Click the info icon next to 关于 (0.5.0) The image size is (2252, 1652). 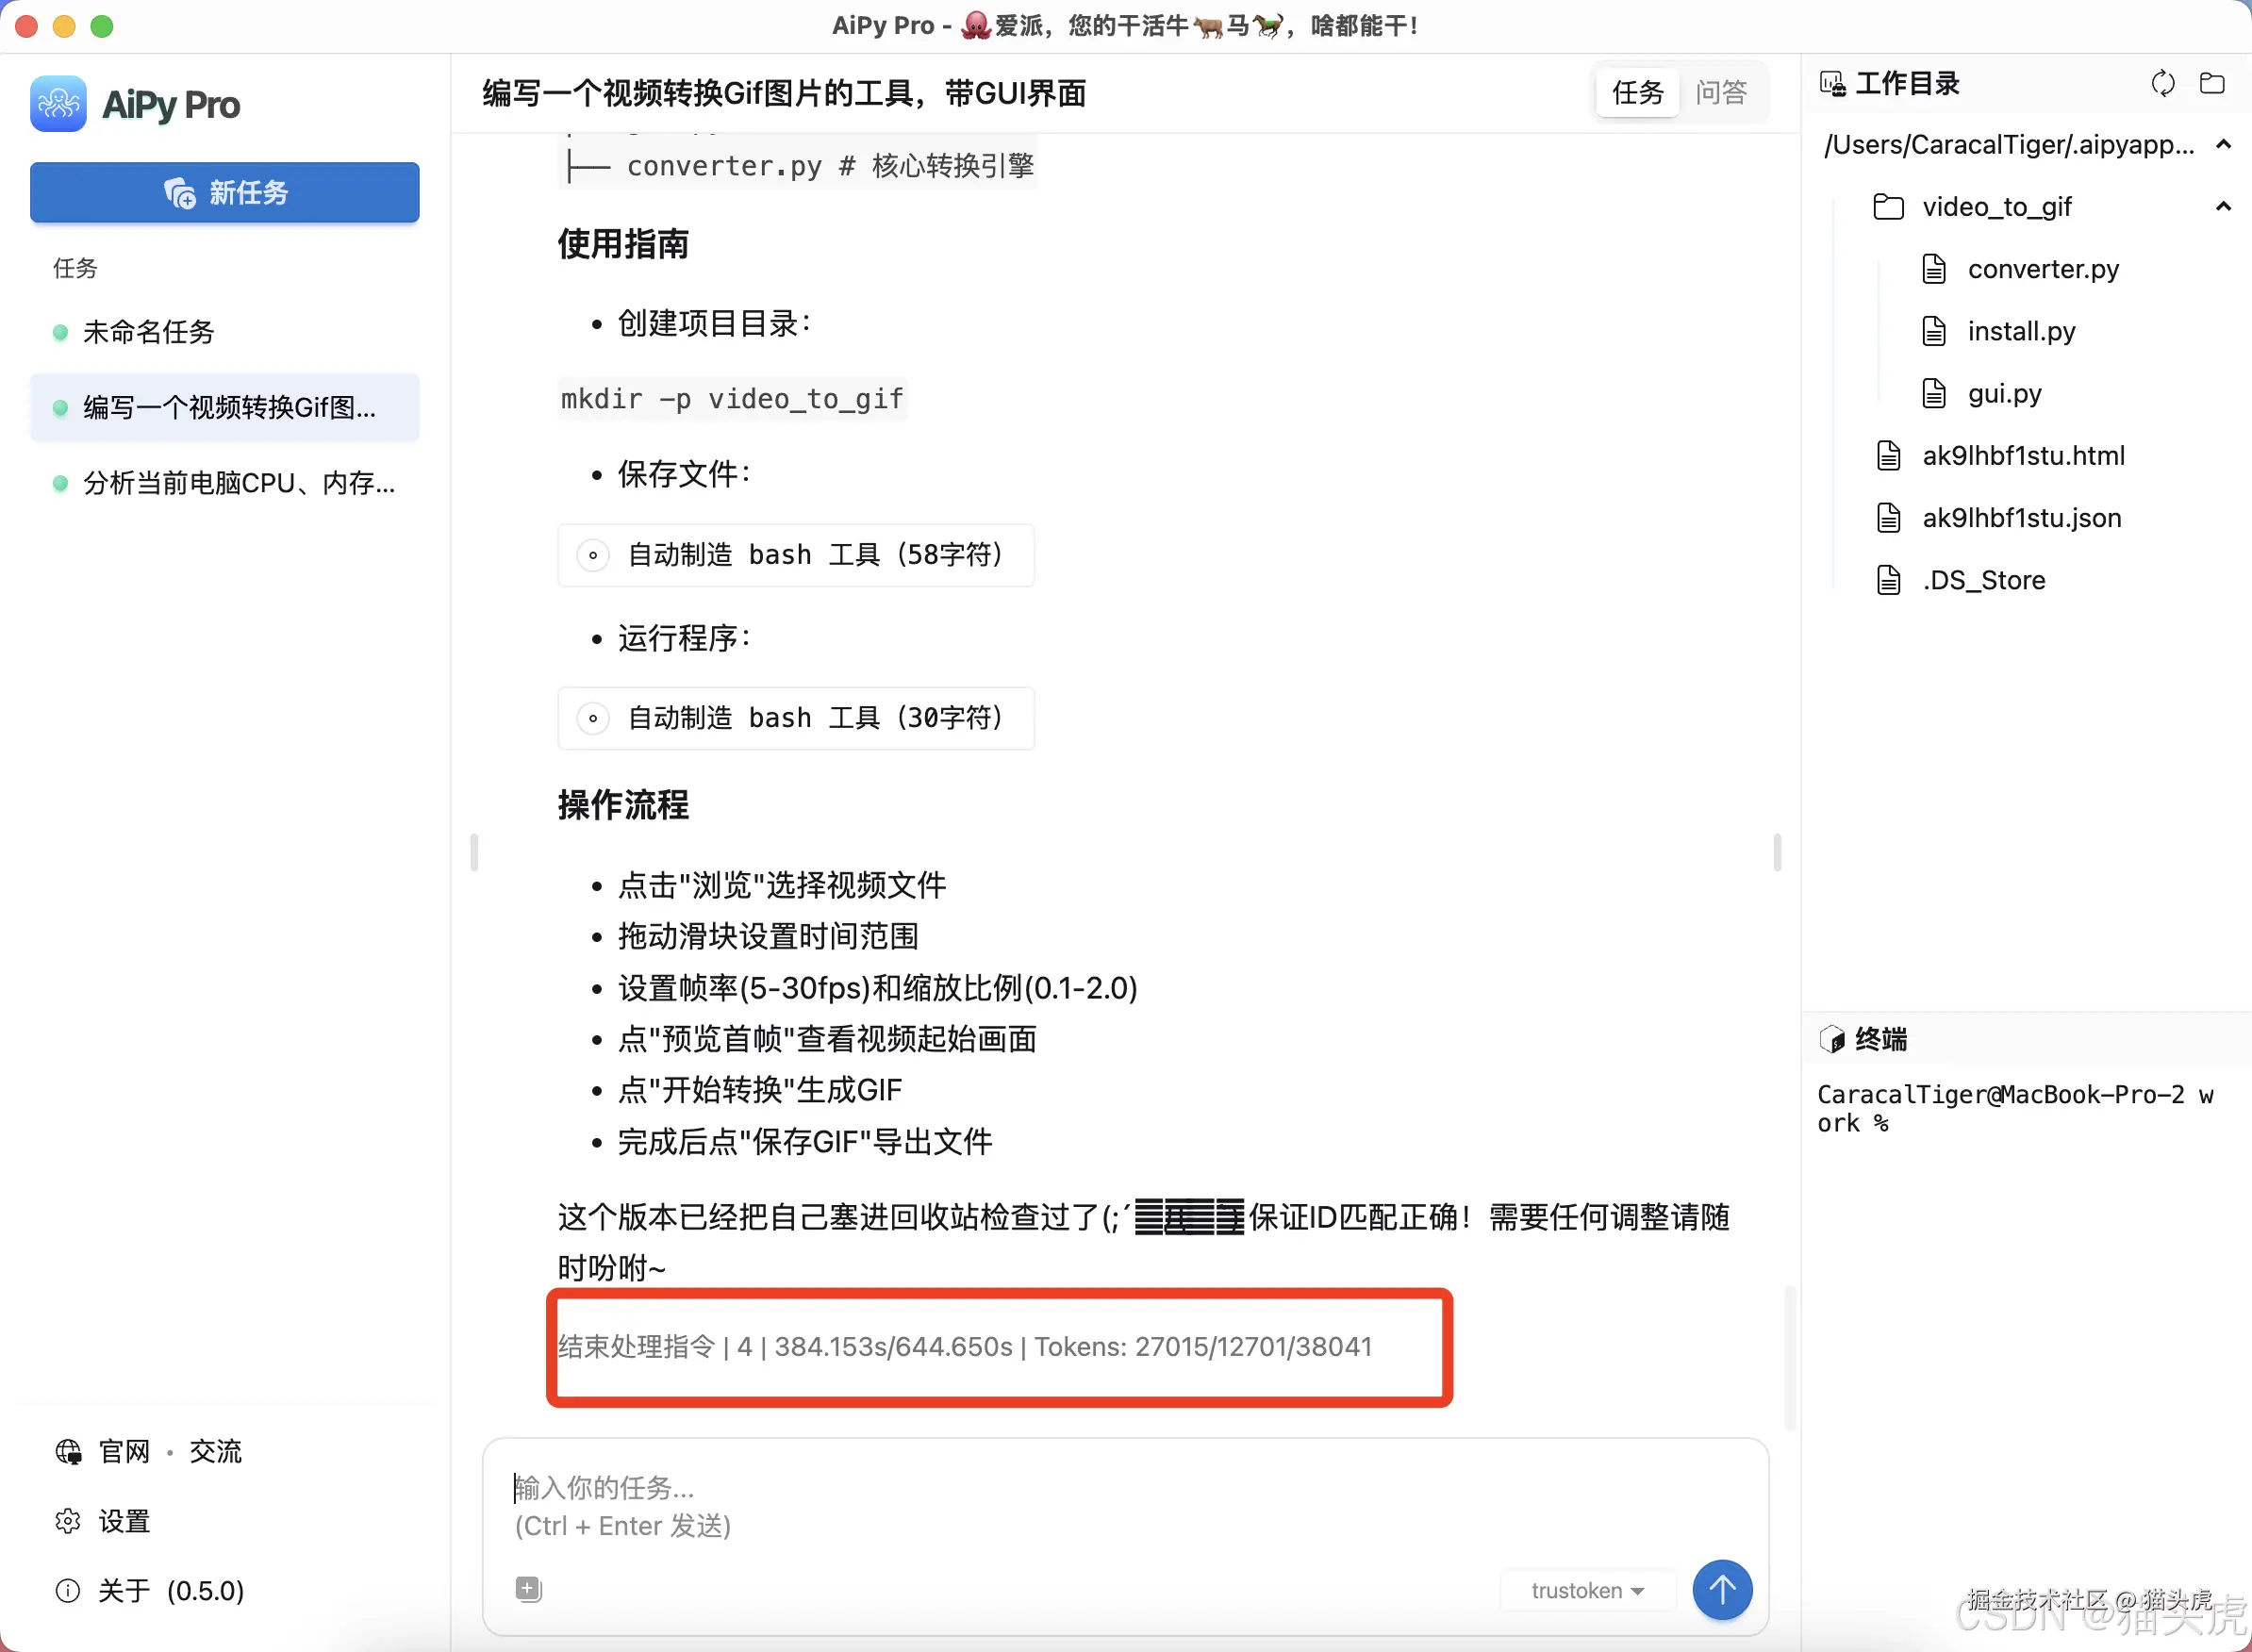pos(67,1590)
